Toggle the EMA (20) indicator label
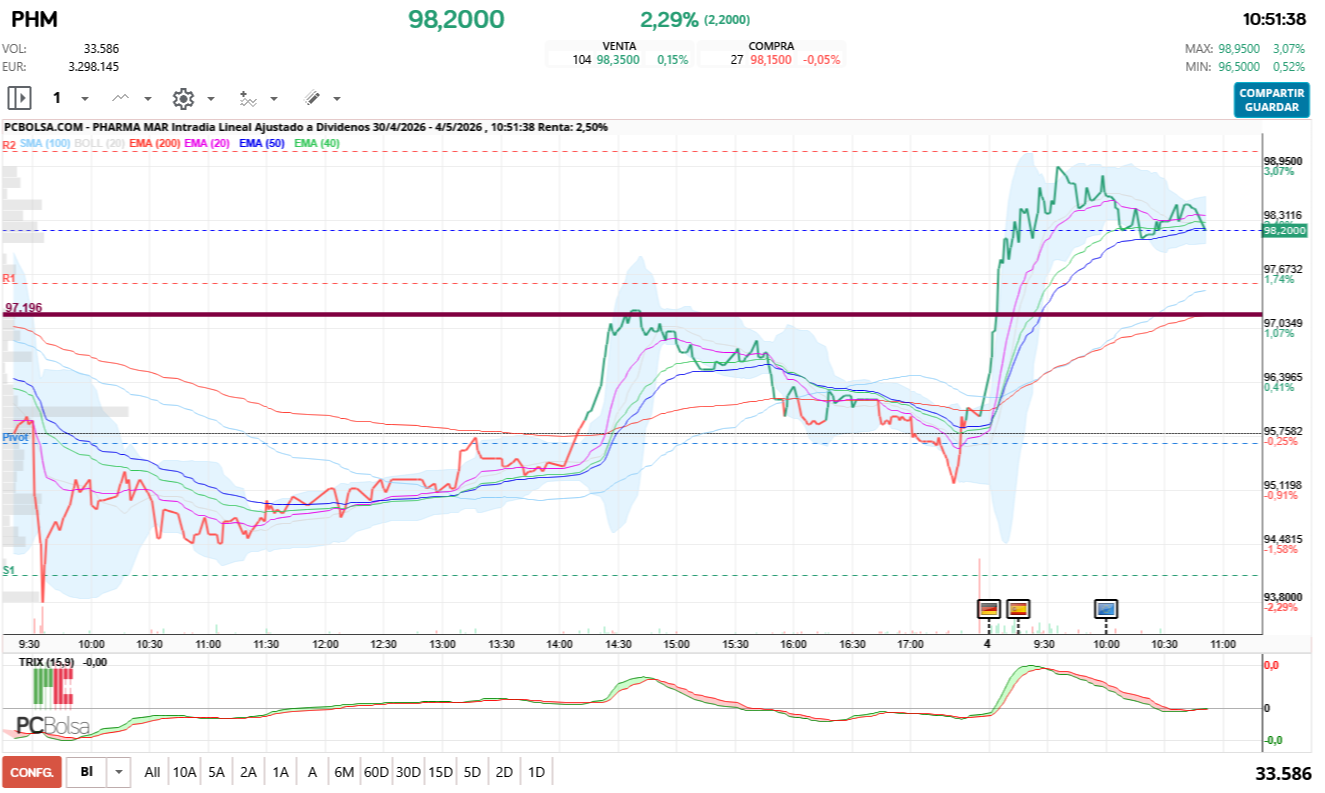This screenshot has height=793, width=1325. tap(208, 145)
